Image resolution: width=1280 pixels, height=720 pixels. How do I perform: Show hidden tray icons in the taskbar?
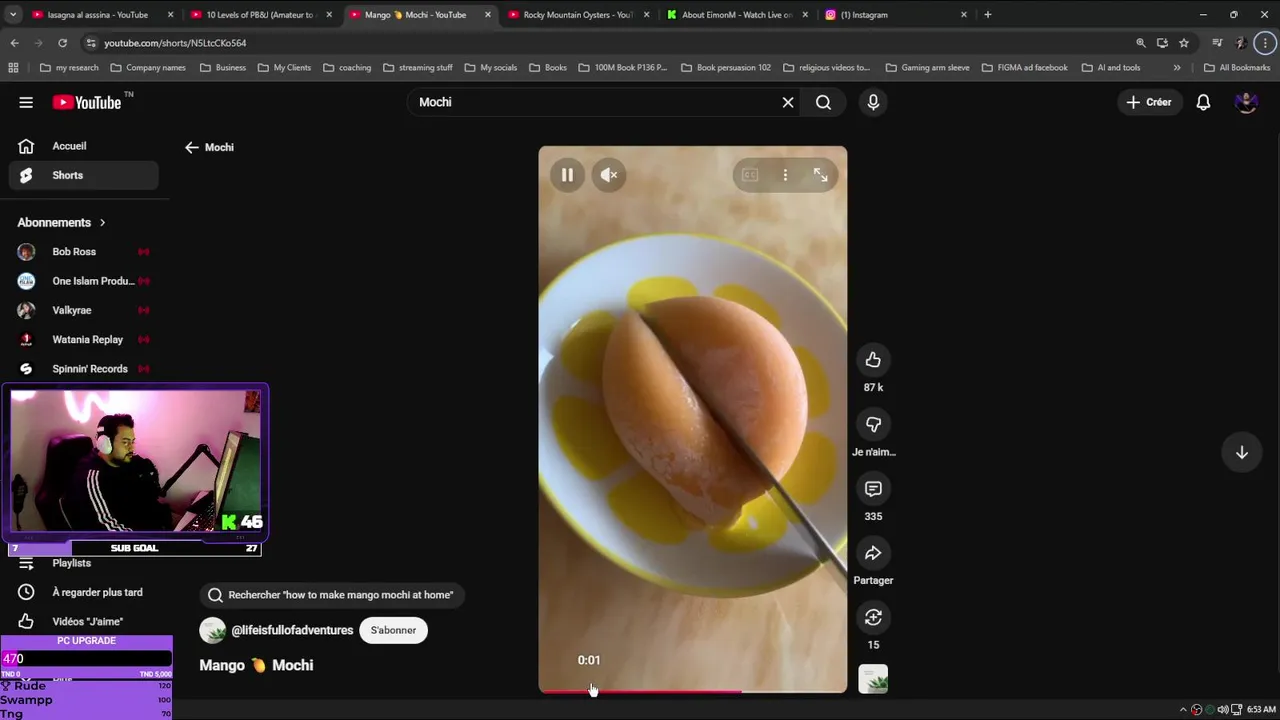pyautogui.click(x=1182, y=709)
